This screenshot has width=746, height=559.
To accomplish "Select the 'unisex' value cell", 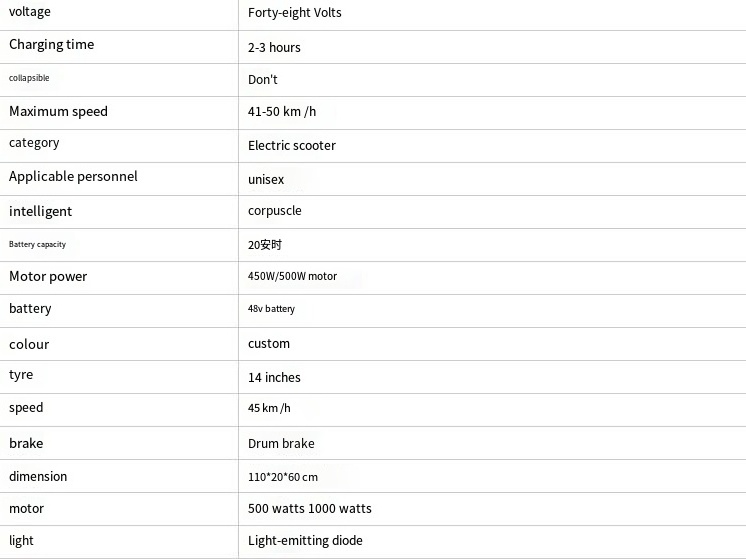I will pyautogui.click(x=266, y=180).
